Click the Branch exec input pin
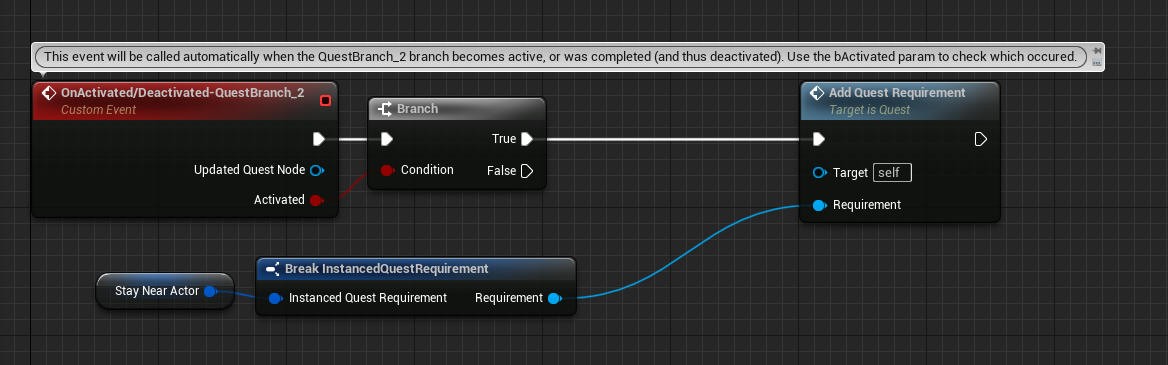The height and width of the screenshot is (365, 1168). pyautogui.click(x=386, y=139)
